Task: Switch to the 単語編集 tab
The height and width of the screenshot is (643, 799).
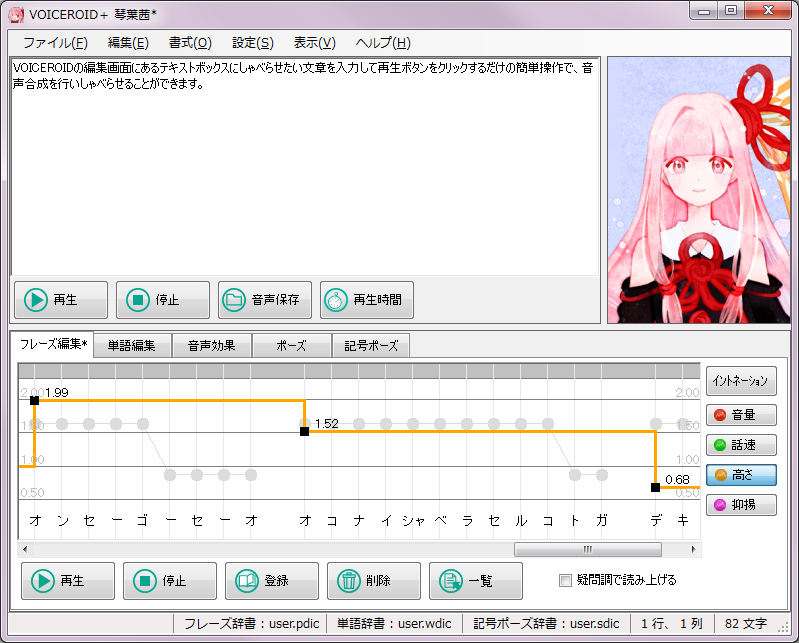Action: click(x=131, y=345)
